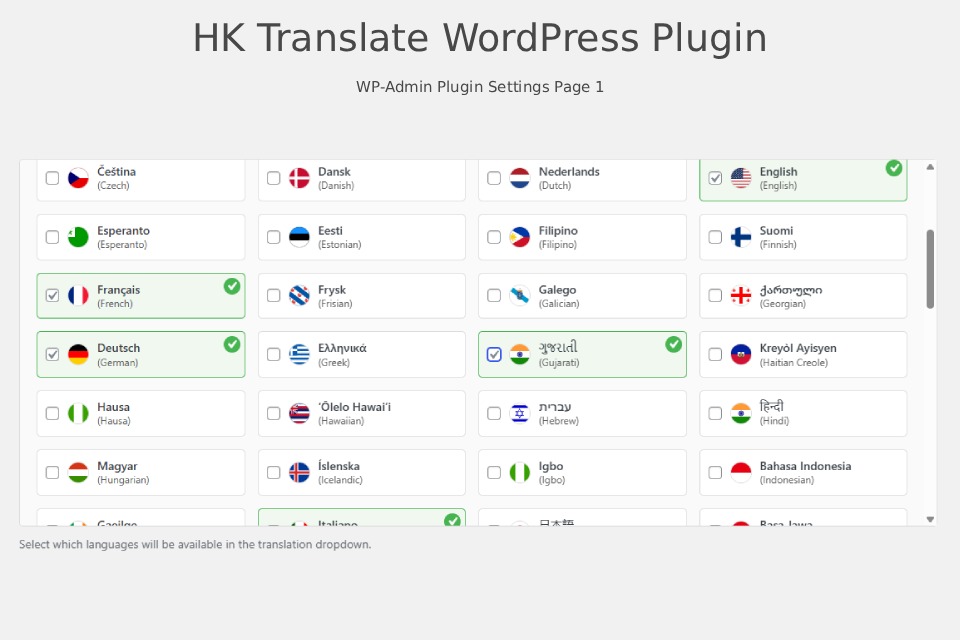Click the green checkmark badge on English
The height and width of the screenshot is (640, 960).
[x=894, y=168]
